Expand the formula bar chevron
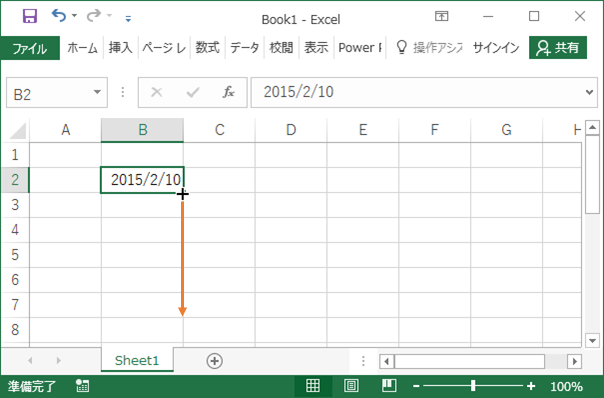Screen dimensions: 604x398 tap(589, 92)
